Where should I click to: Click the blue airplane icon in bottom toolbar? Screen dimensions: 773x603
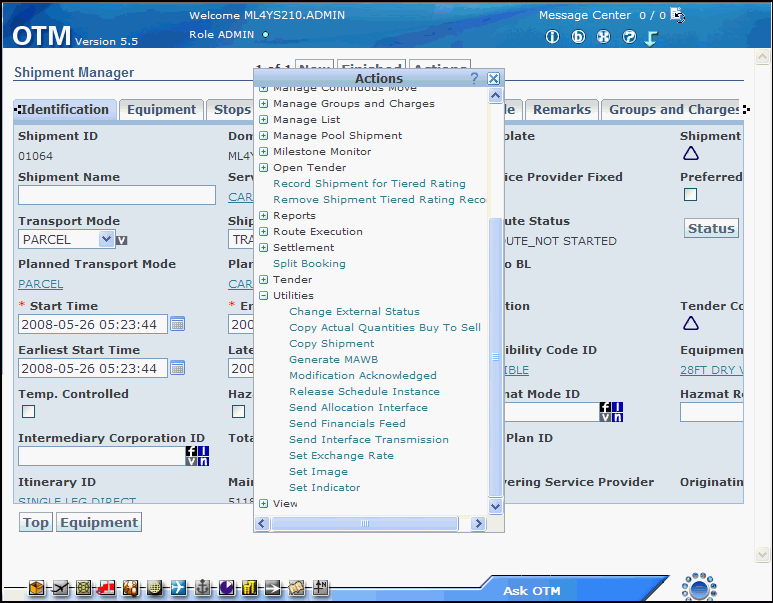pyautogui.click(x=178, y=587)
